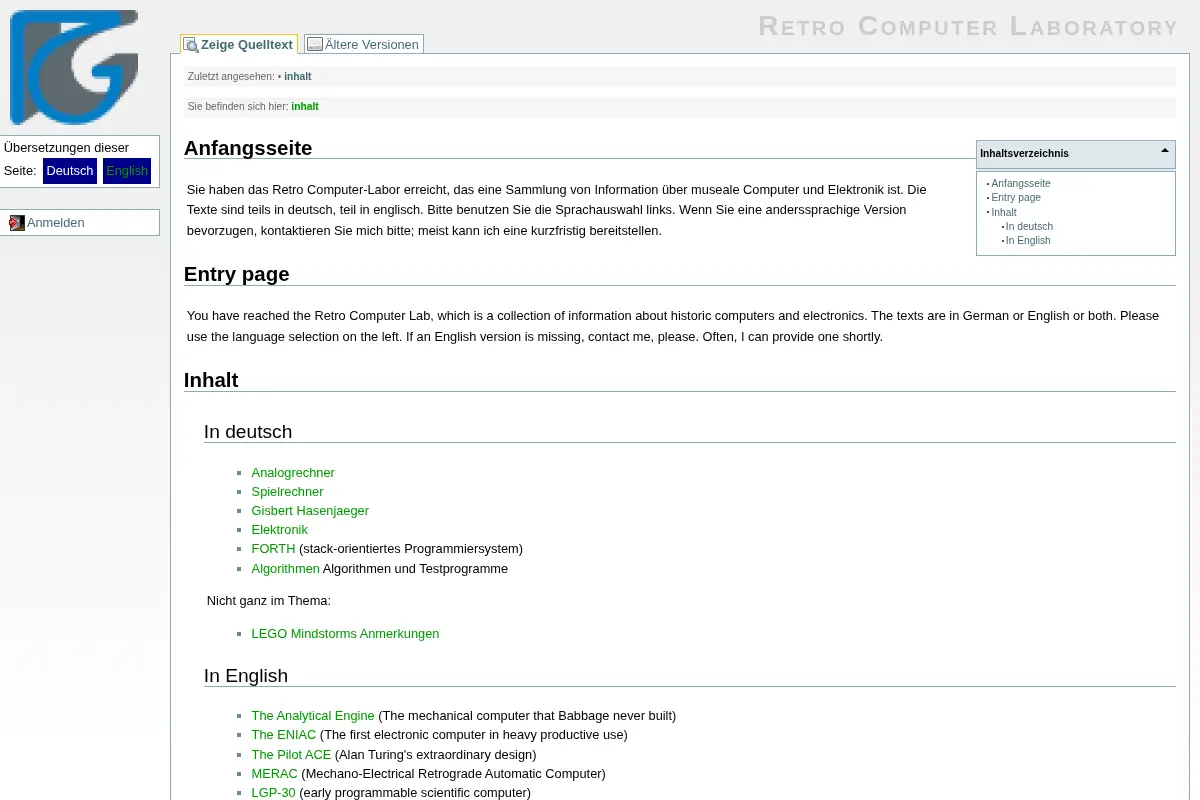Click the Inhaltsverzeichnis header label

click(1024, 154)
